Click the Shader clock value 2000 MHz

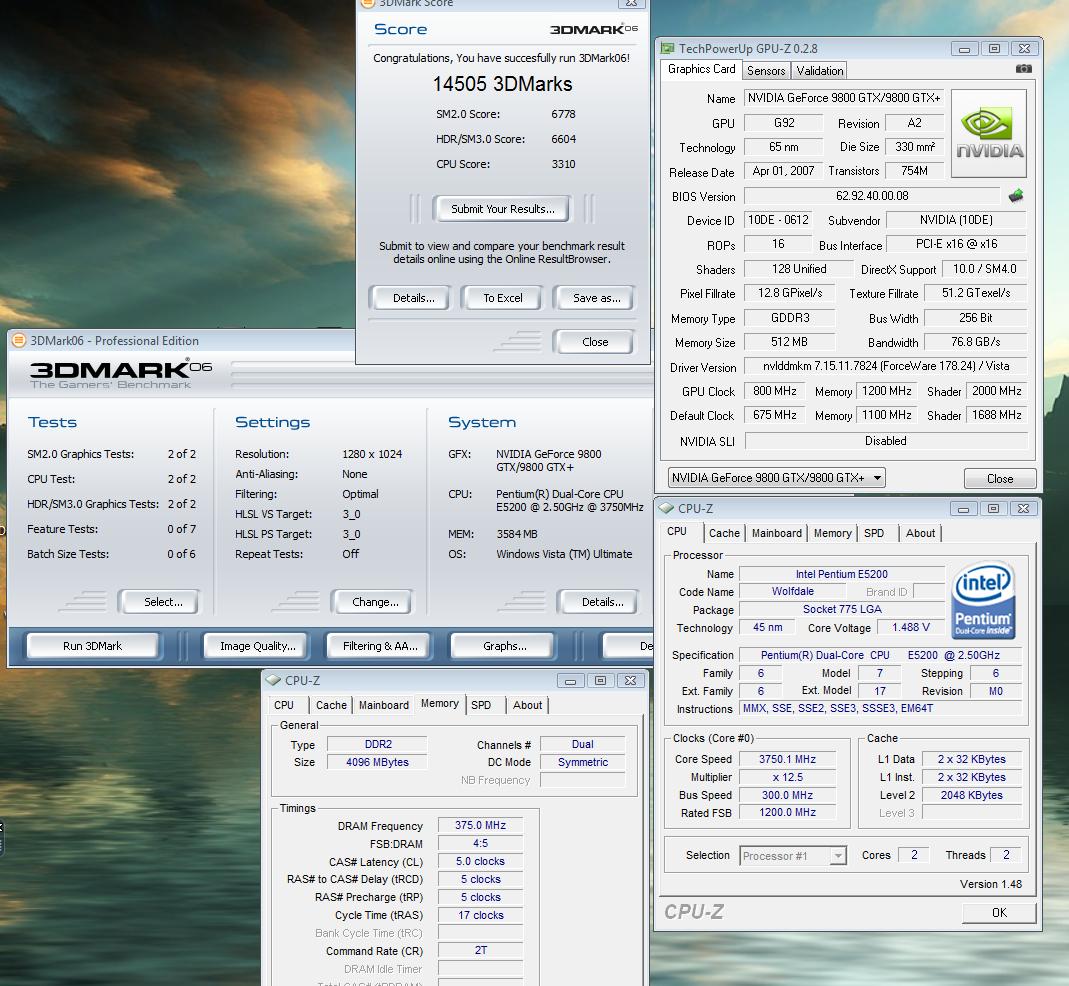click(x=996, y=391)
